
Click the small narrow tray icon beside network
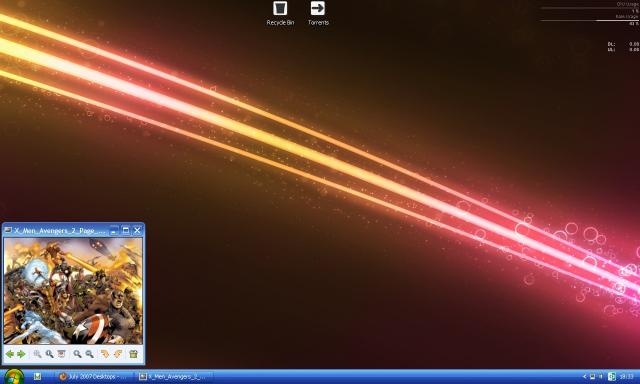[x=601, y=377]
